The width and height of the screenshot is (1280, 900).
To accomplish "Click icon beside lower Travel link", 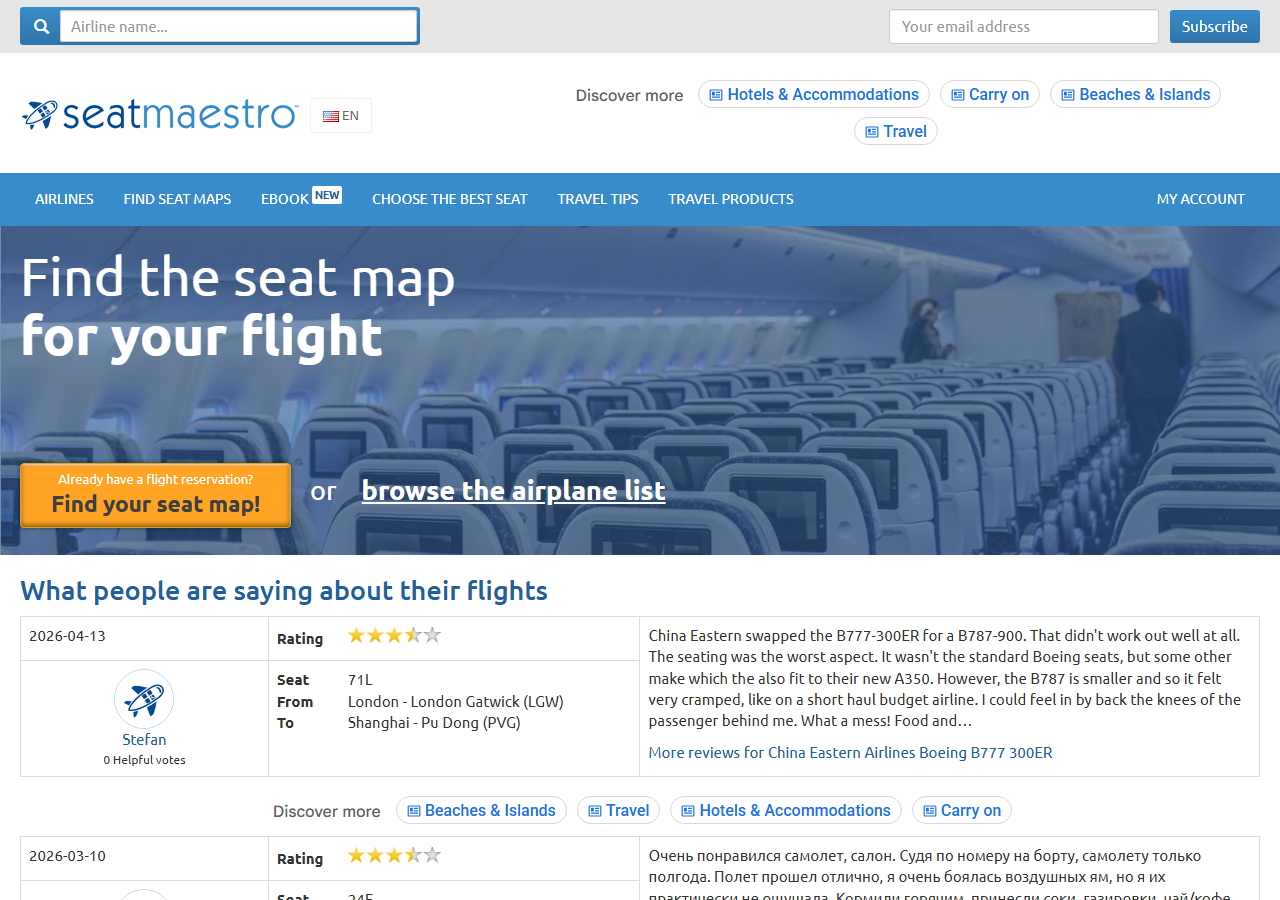I will coord(595,811).
